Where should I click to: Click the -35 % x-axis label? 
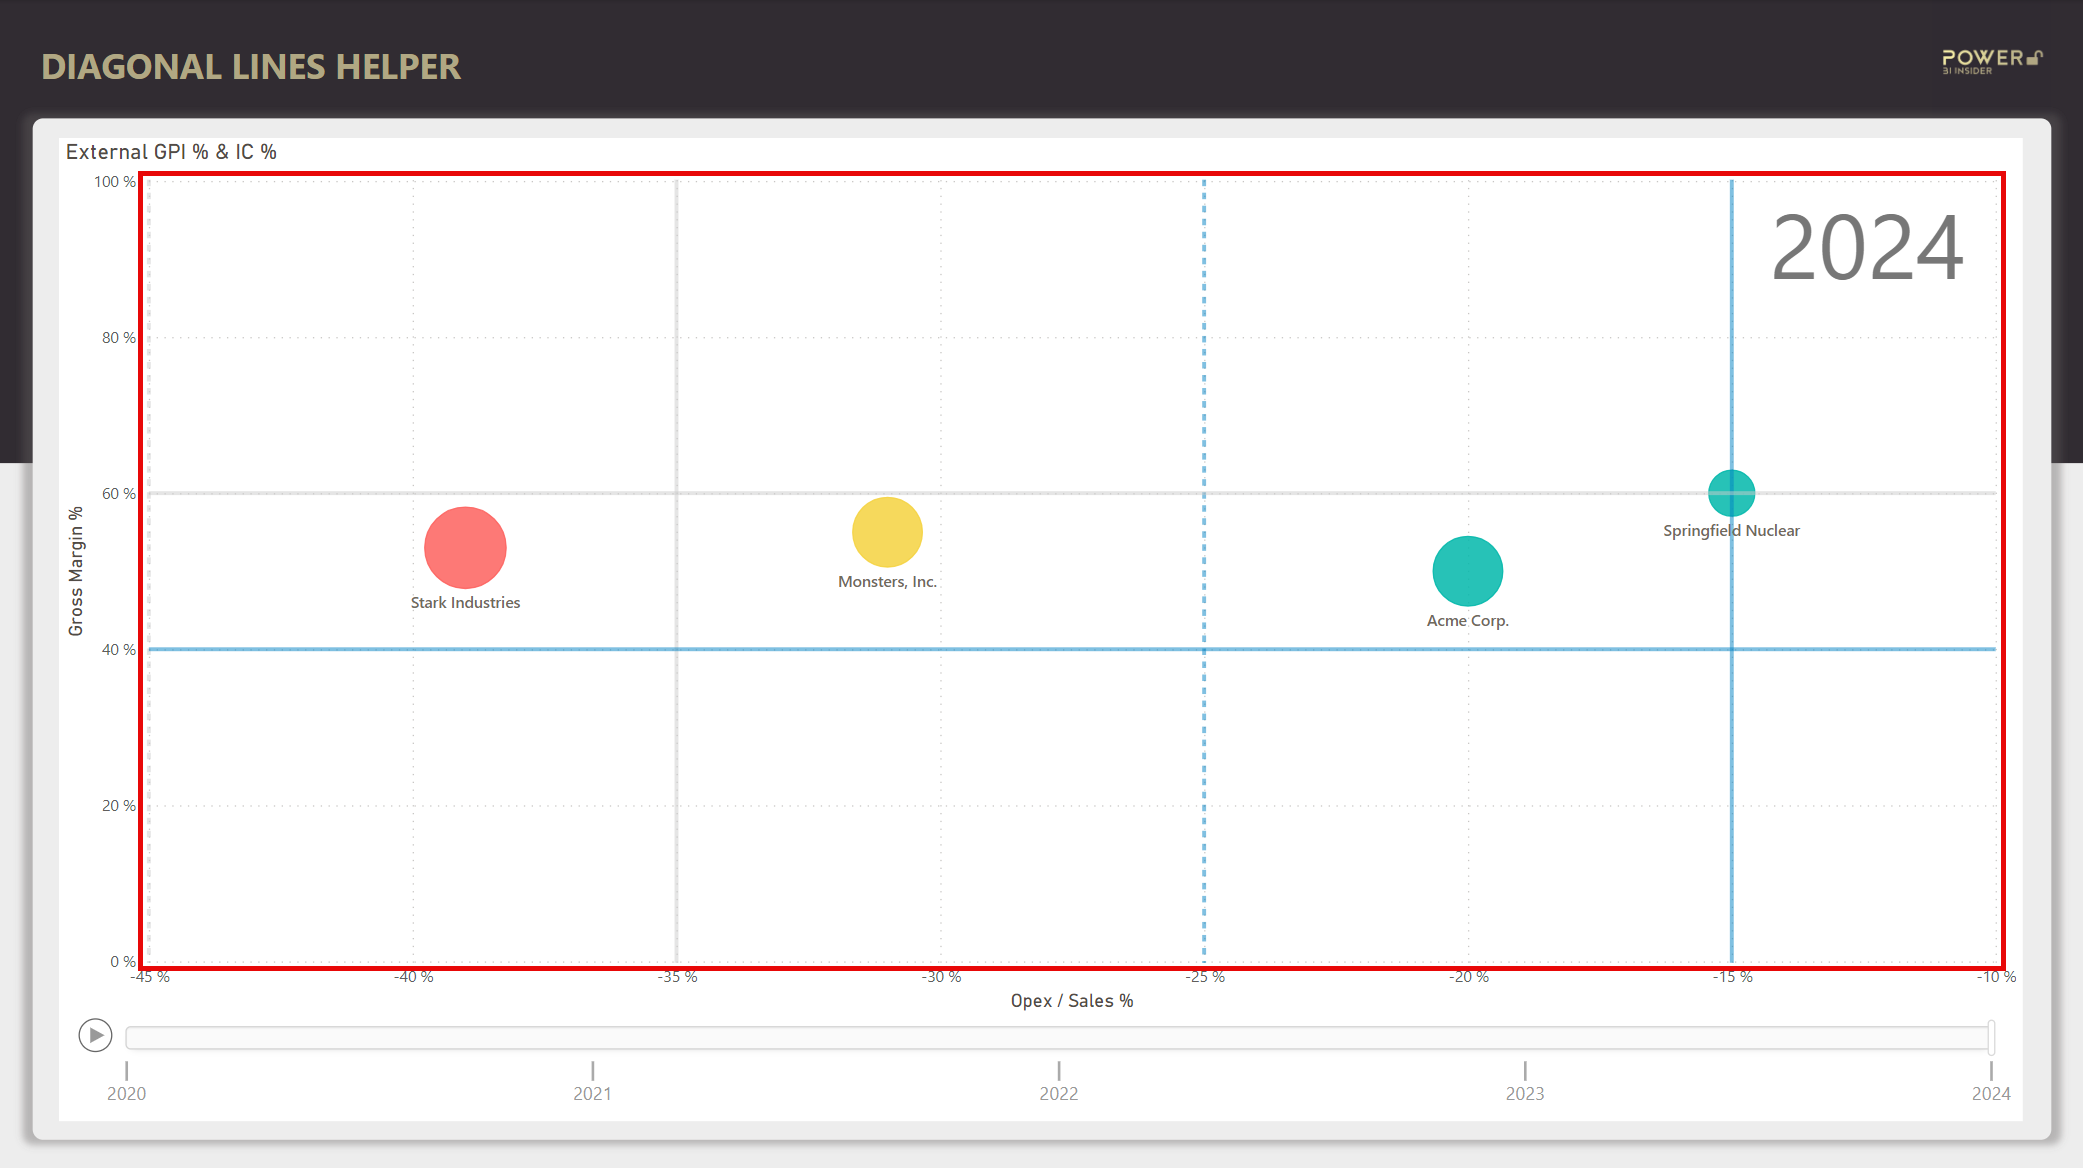(677, 977)
